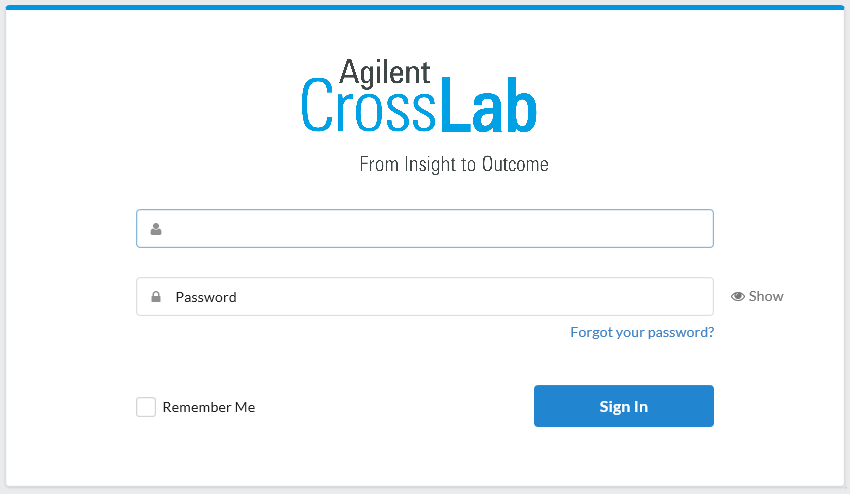The width and height of the screenshot is (850, 494).
Task: Click the blue bar at top of login card
Action: point(424,7)
